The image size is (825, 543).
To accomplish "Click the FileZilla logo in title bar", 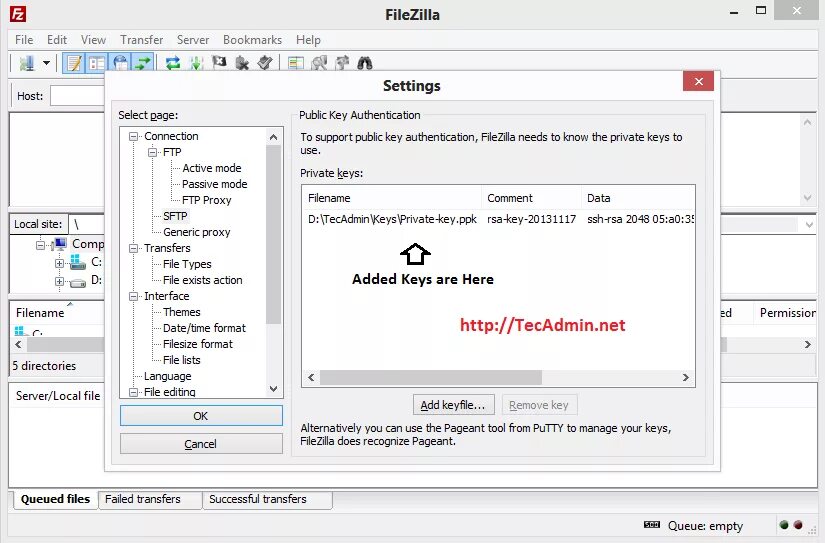I will 18,14.
